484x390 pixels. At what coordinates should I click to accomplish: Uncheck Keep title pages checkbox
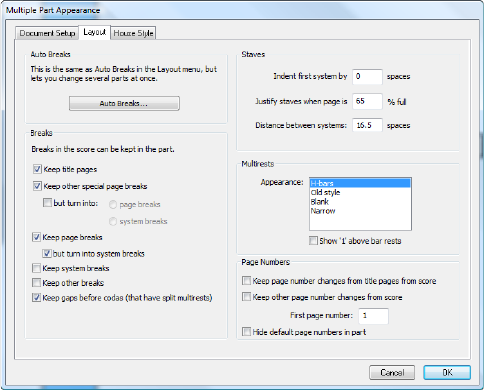coord(37,169)
